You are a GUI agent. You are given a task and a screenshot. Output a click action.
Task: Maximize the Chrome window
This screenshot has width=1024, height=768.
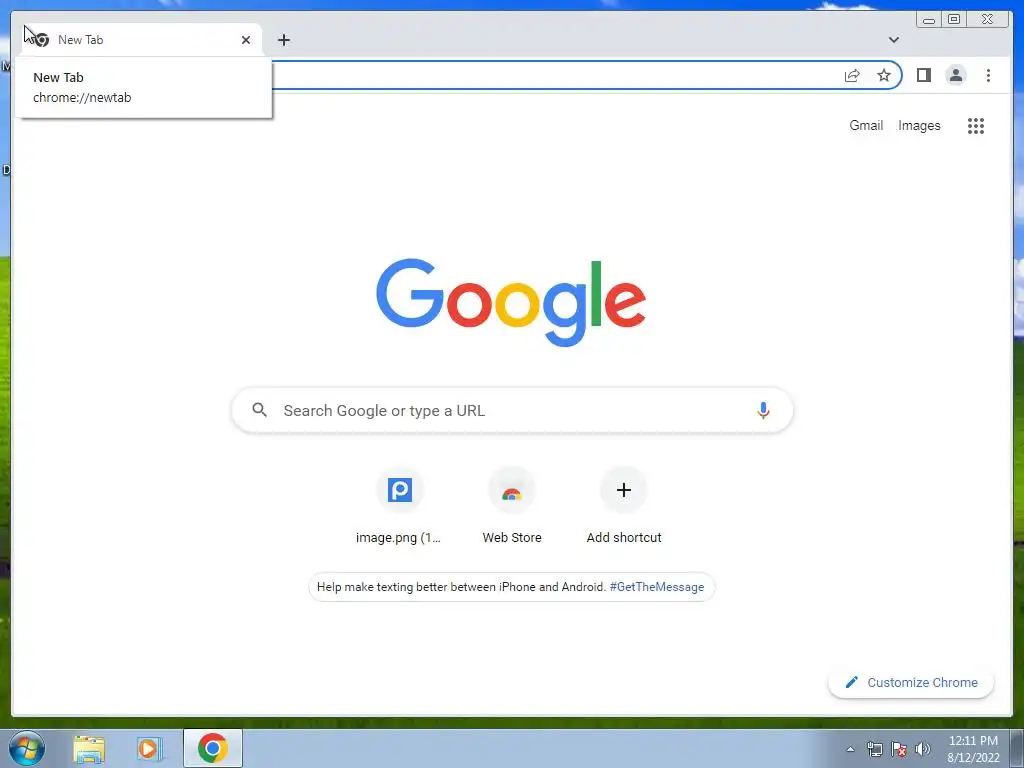(x=954, y=20)
